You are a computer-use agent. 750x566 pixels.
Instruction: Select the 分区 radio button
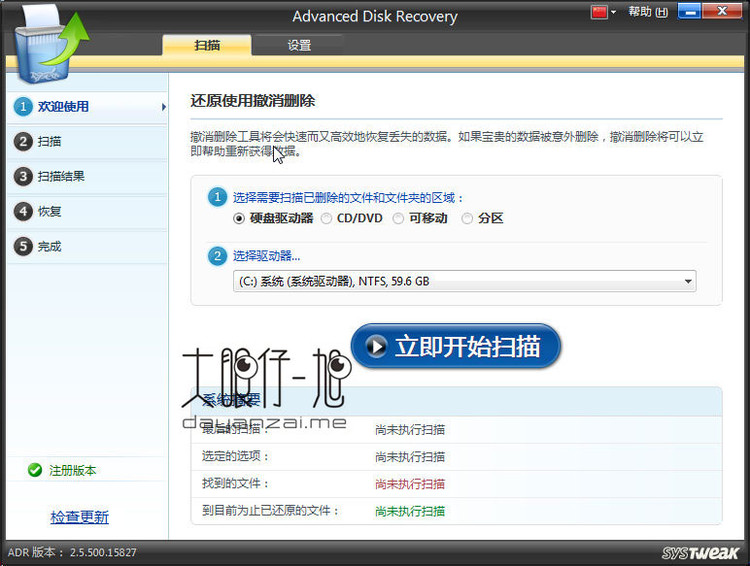(467, 219)
